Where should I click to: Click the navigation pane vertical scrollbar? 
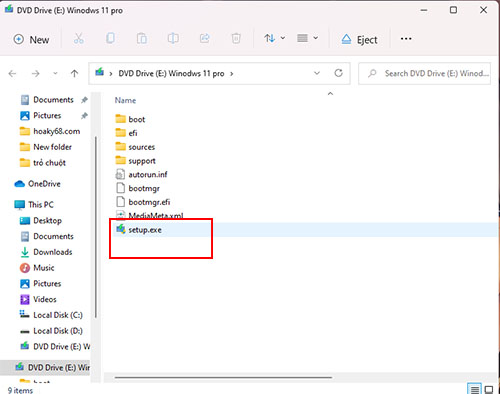click(x=96, y=227)
